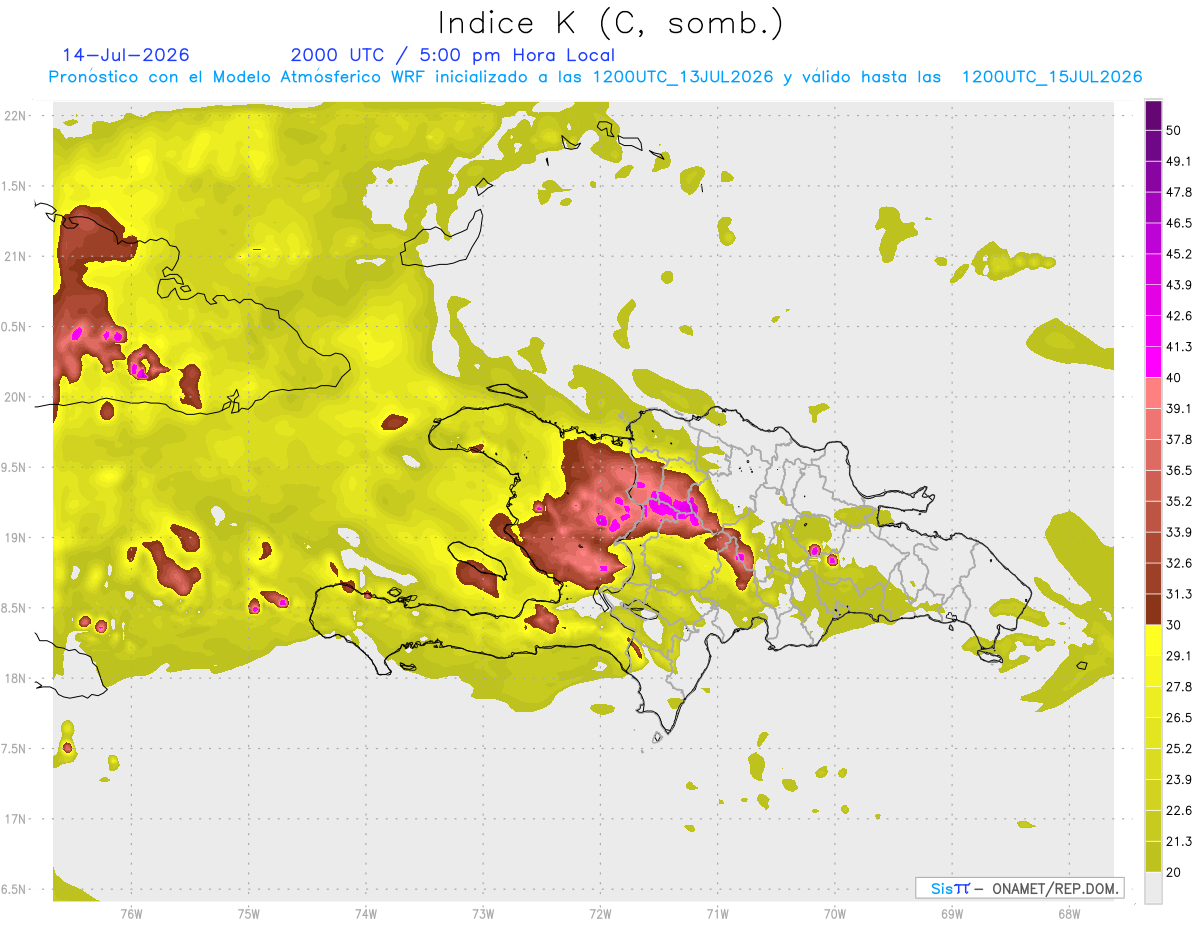Click the "33.9" color scale label
This screenshot has width=1200, height=927.
(x=1178, y=532)
